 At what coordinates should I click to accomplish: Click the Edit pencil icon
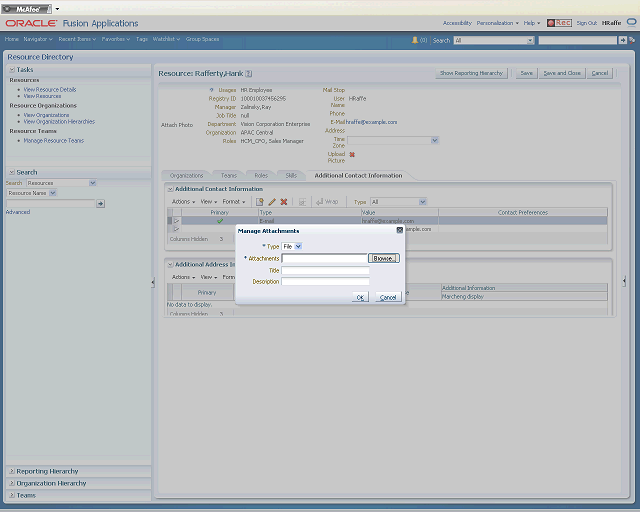pyautogui.click(x=272, y=202)
